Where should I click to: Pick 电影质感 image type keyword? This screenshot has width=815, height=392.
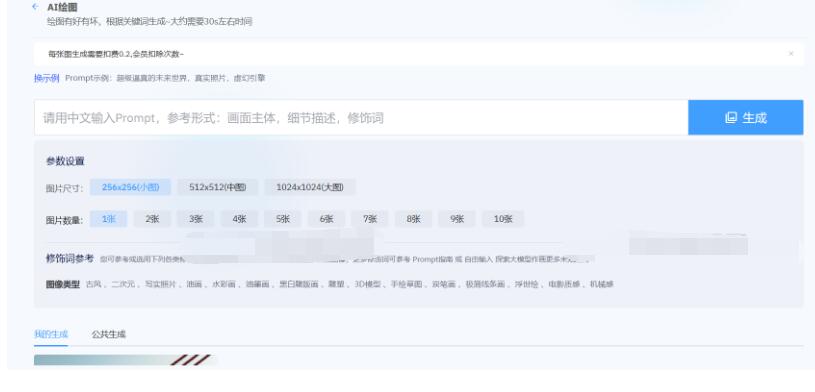[564, 284]
